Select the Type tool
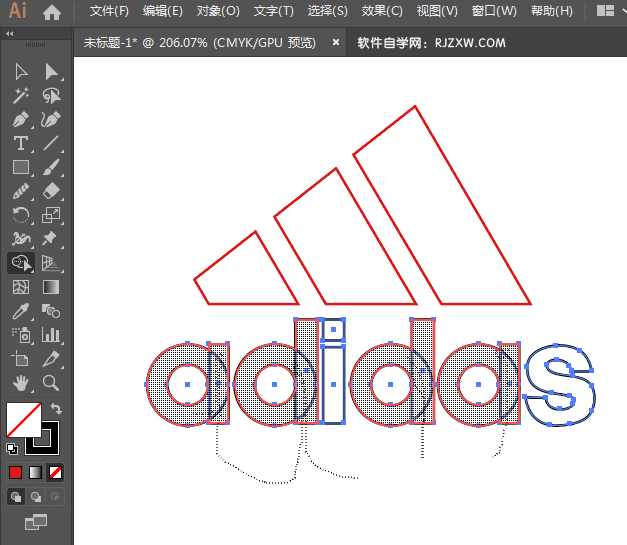627x545 pixels. 21,143
